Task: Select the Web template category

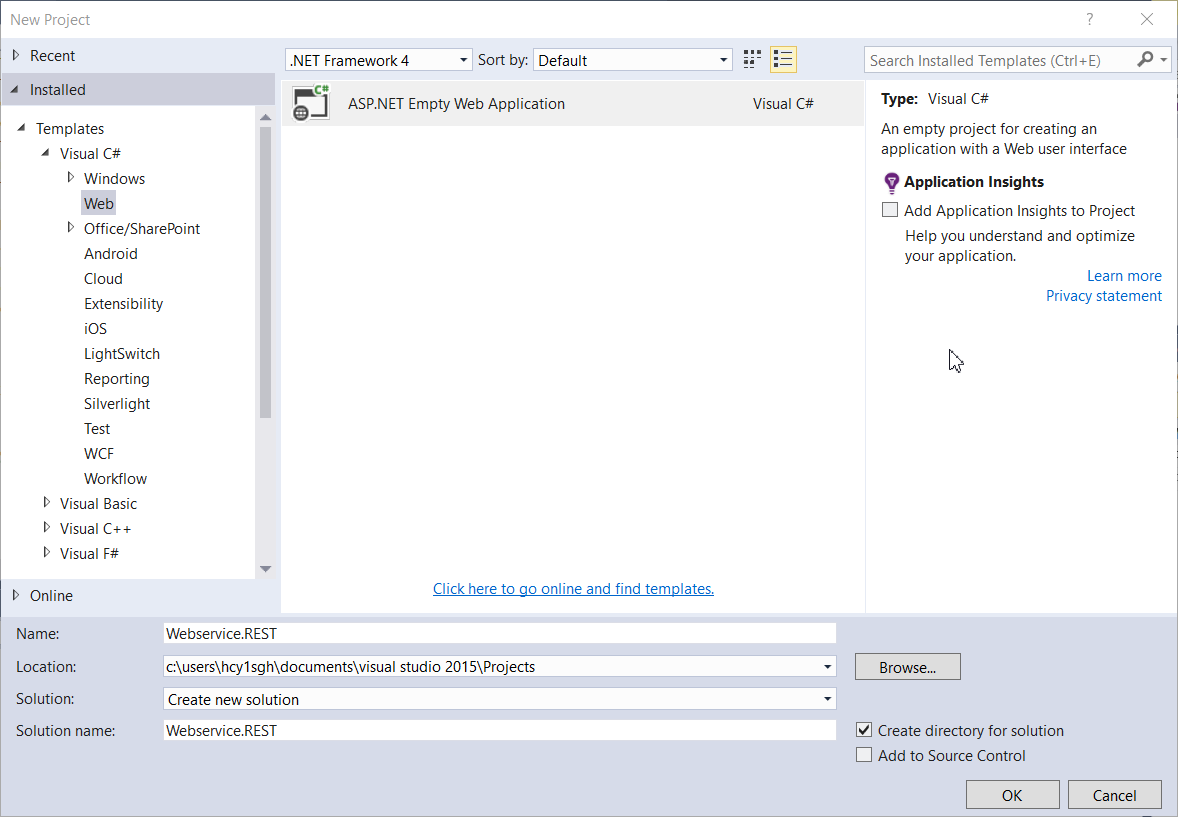Action: (x=98, y=204)
